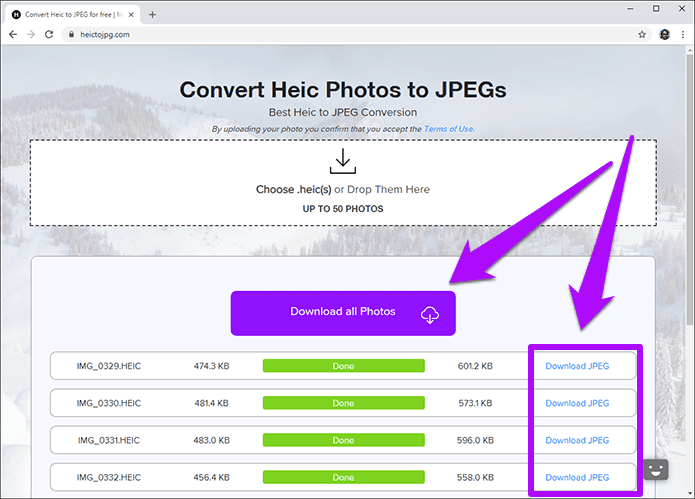Screen dimensions: 695x499
Task: Bookmark the page with the star icon
Action: coord(642,35)
